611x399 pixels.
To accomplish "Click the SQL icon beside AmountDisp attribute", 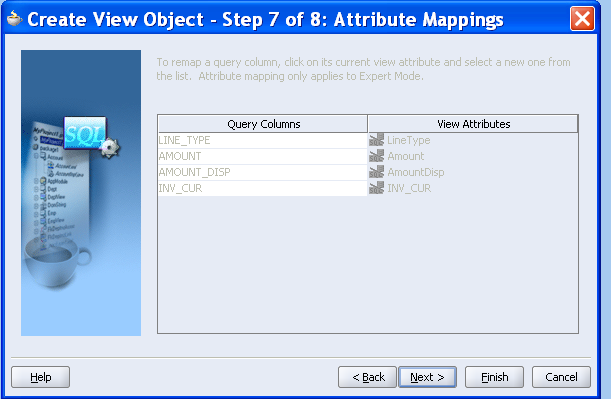I will pos(376,172).
